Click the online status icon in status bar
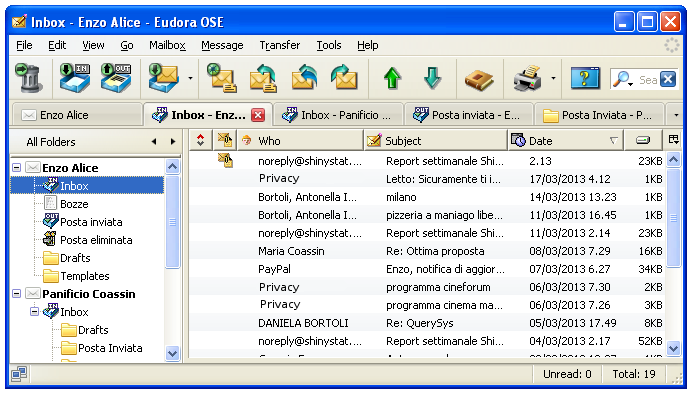 [19, 374]
